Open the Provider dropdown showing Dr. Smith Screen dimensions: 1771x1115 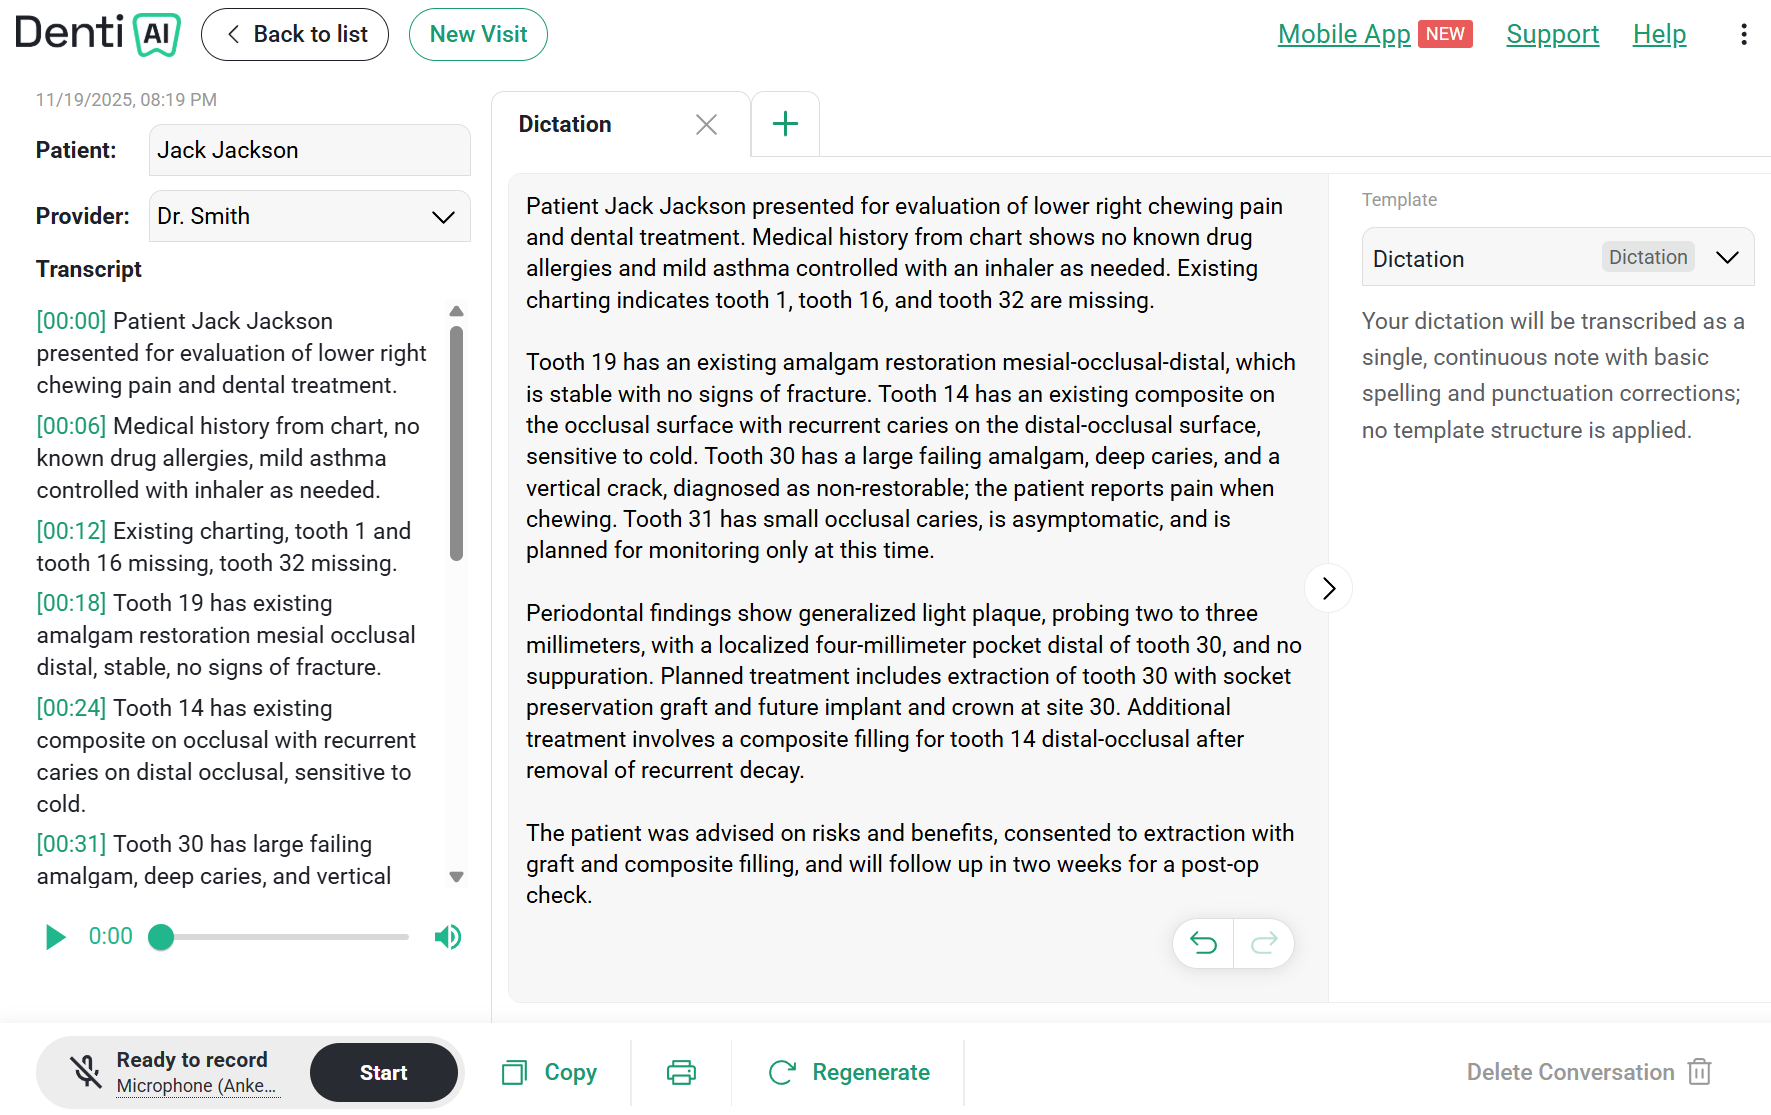[310, 216]
